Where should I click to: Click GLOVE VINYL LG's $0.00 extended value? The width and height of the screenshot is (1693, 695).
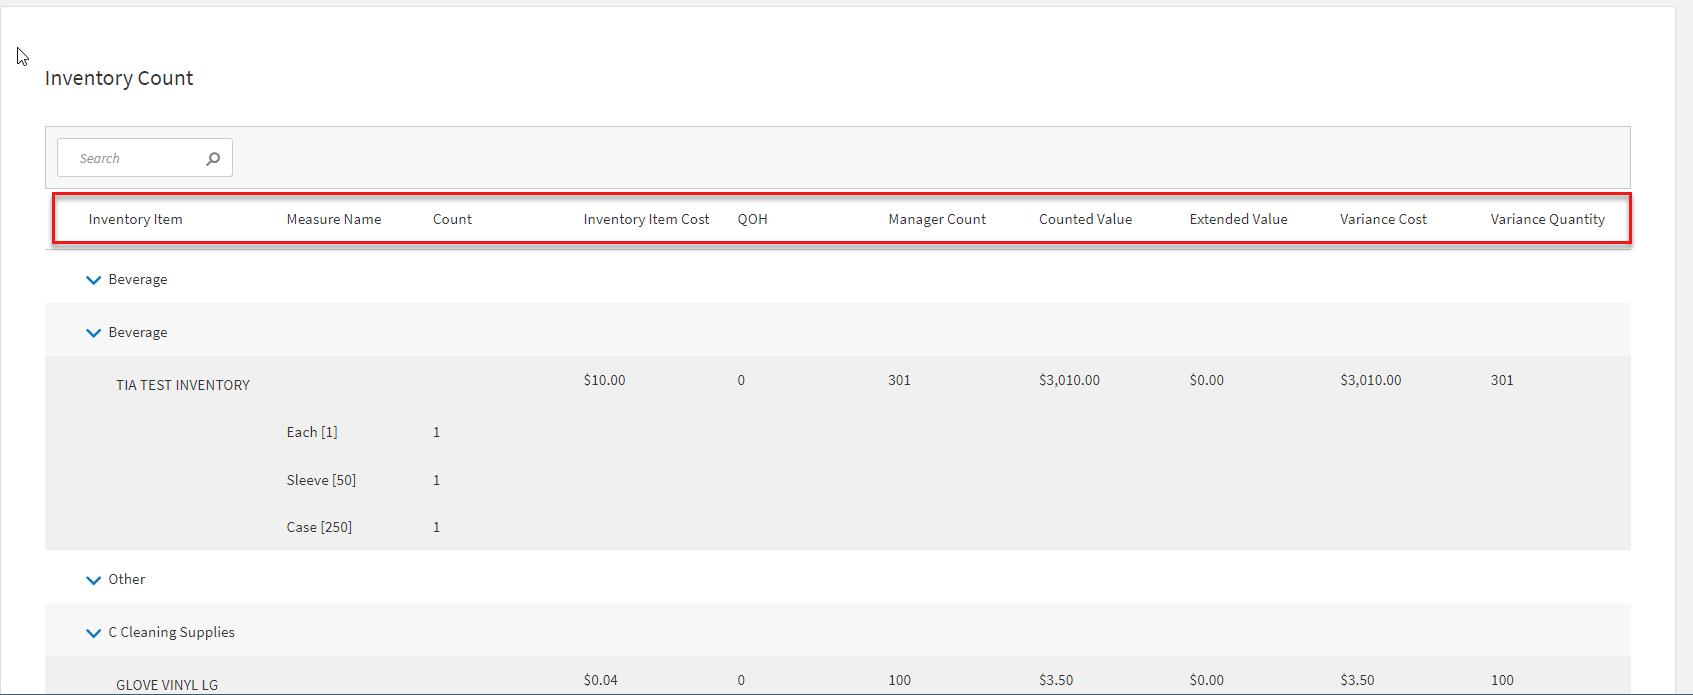[1206, 680]
